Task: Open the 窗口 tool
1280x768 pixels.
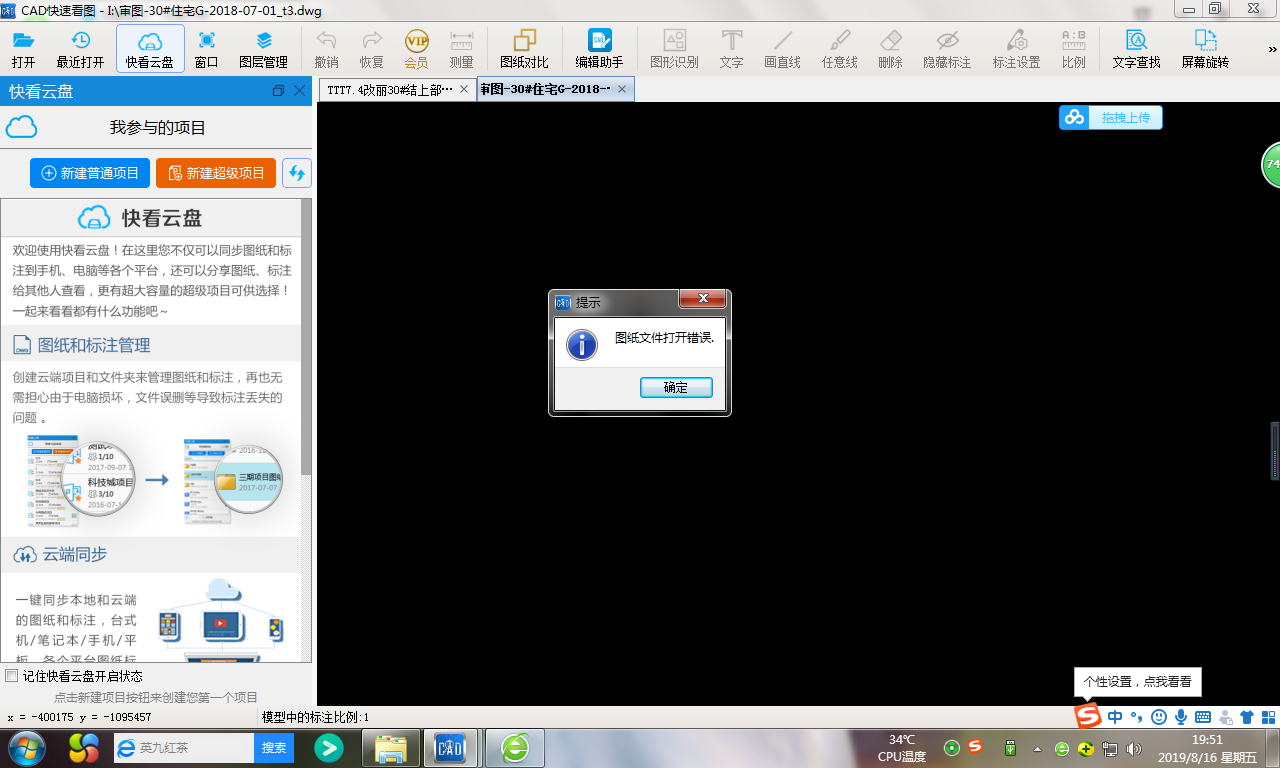Action: click(207, 49)
